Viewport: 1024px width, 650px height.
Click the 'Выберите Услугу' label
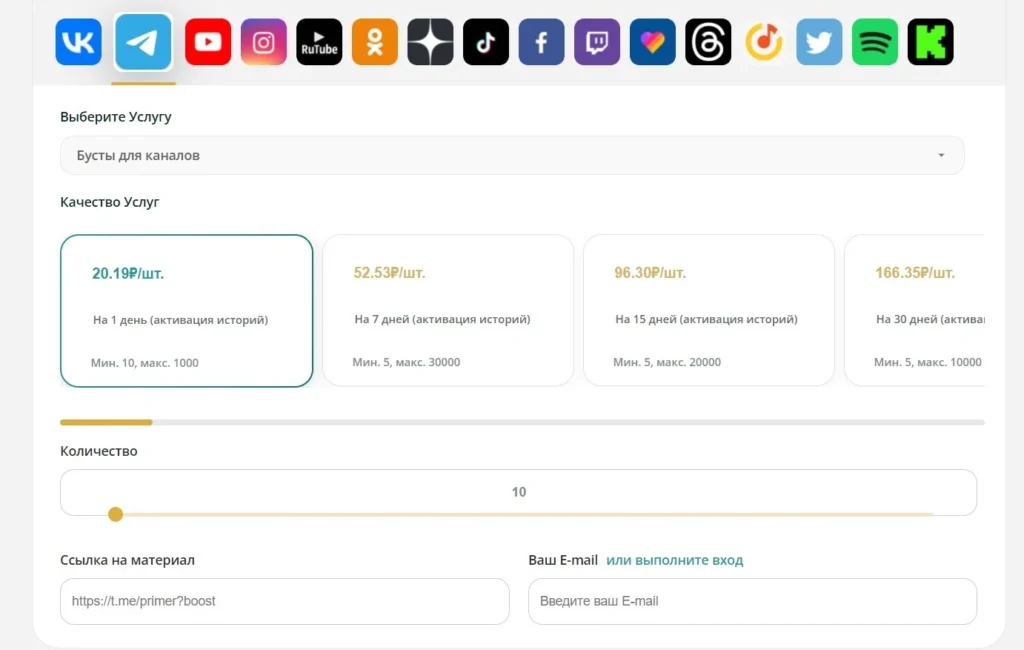tap(116, 117)
